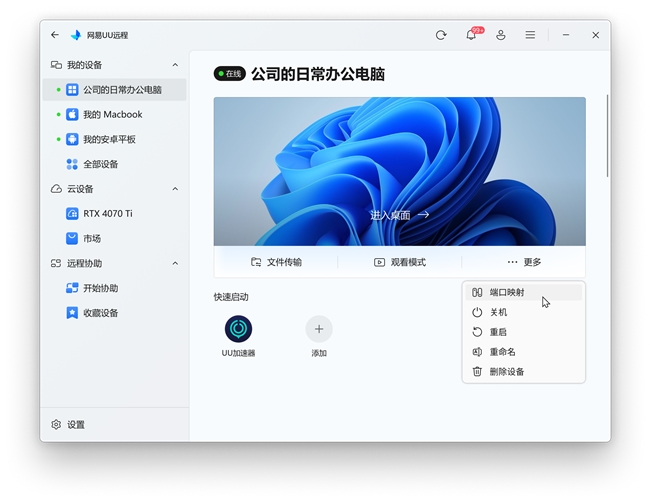This screenshot has width=650, height=501.
Task: Click the assist icon beside 开始协助
Action: [x=72, y=288]
